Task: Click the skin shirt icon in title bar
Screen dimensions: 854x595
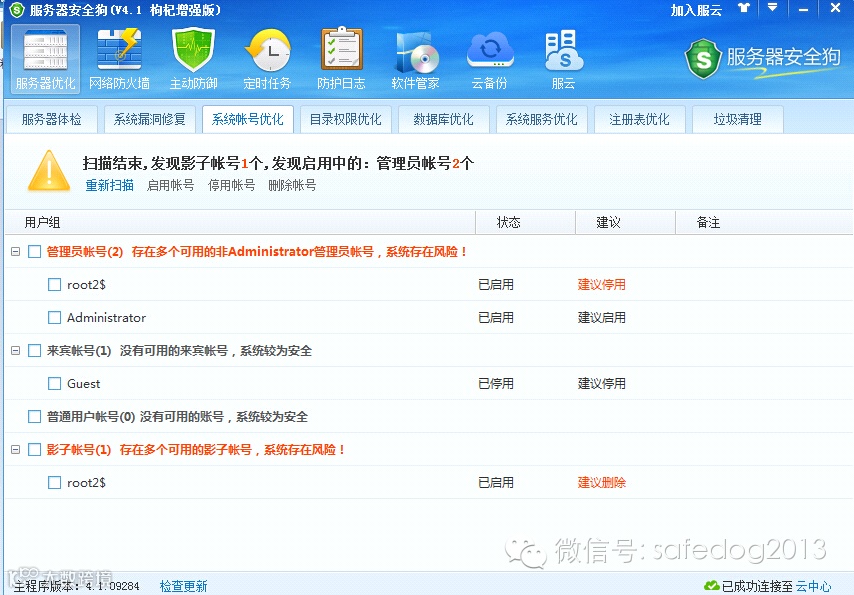Action: point(744,8)
